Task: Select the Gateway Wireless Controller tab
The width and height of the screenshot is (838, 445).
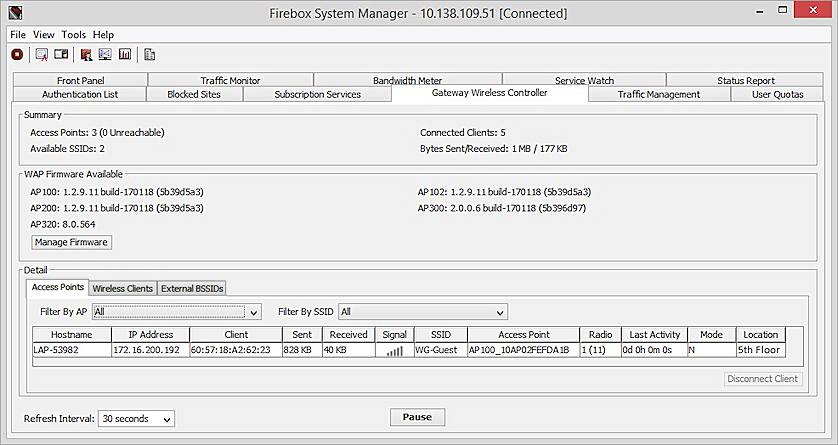Action: (490, 93)
